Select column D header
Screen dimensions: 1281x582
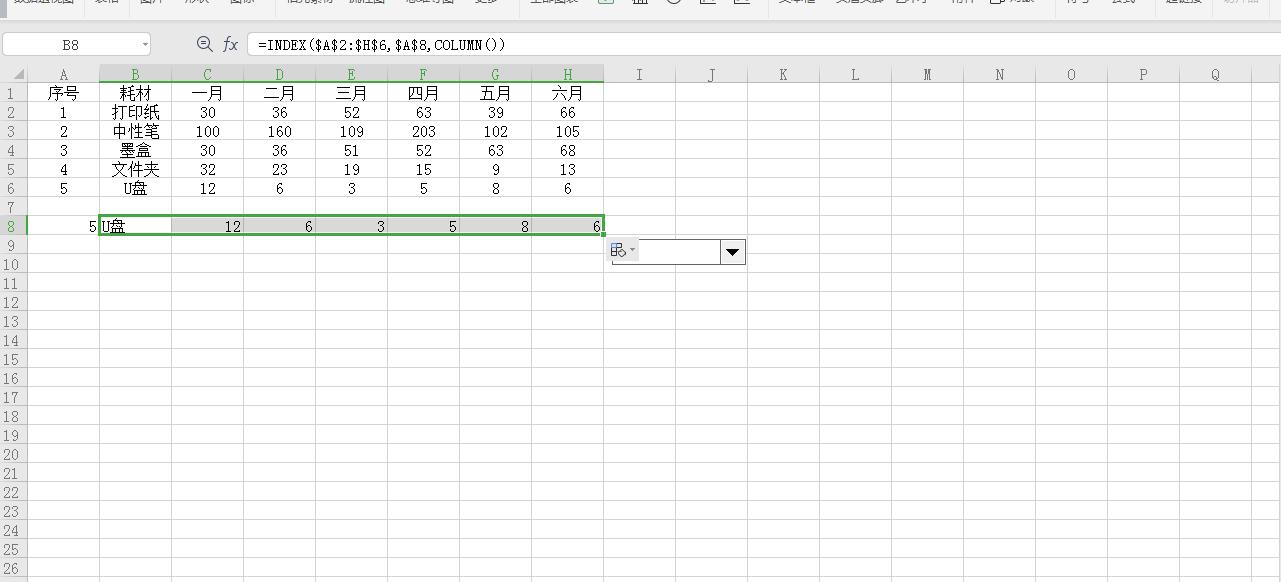pos(280,75)
